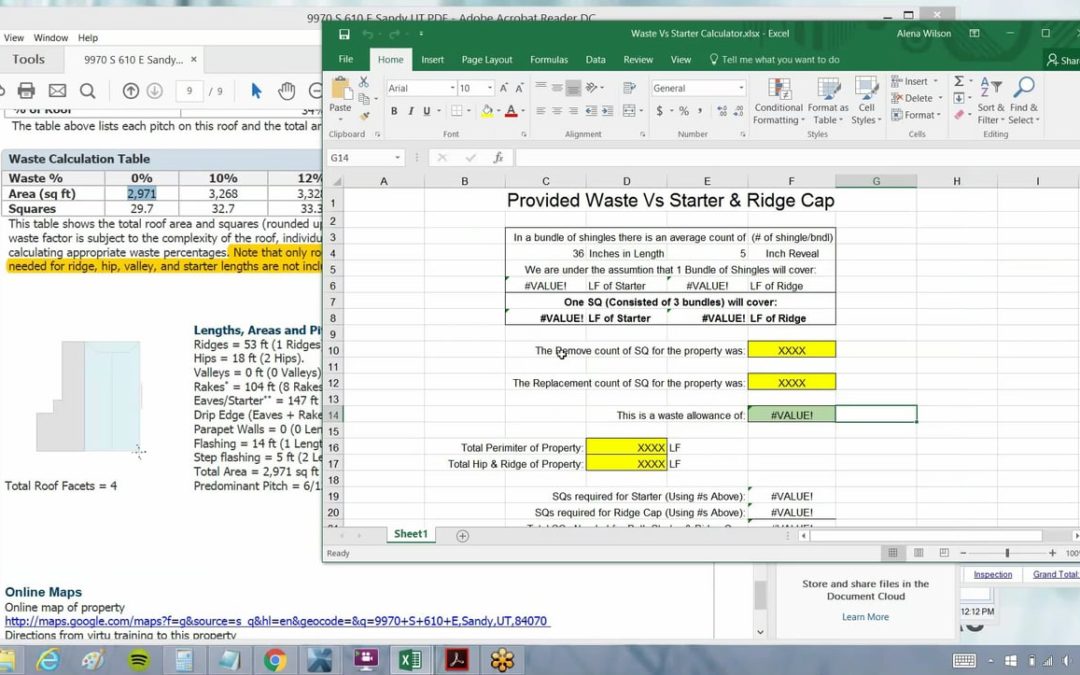The image size is (1080, 675).
Task: Open the Data ribbon tab
Action: coord(596,59)
